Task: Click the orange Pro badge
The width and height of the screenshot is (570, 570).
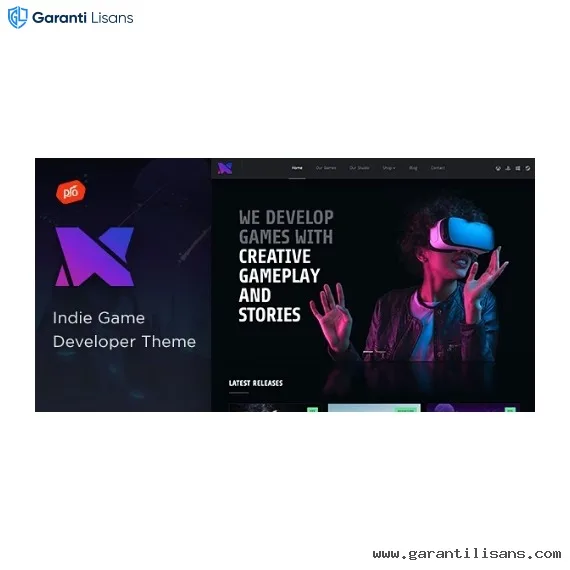Action: pyautogui.click(x=71, y=192)
